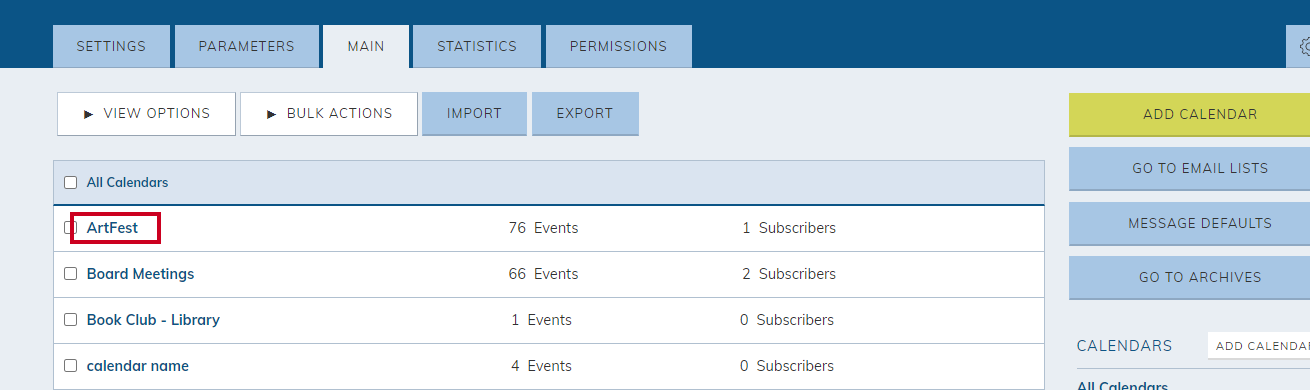The height and width of the screenshot is (390, 1310).
Task: Open the Statistics tab
Action: tap(477, 46)
